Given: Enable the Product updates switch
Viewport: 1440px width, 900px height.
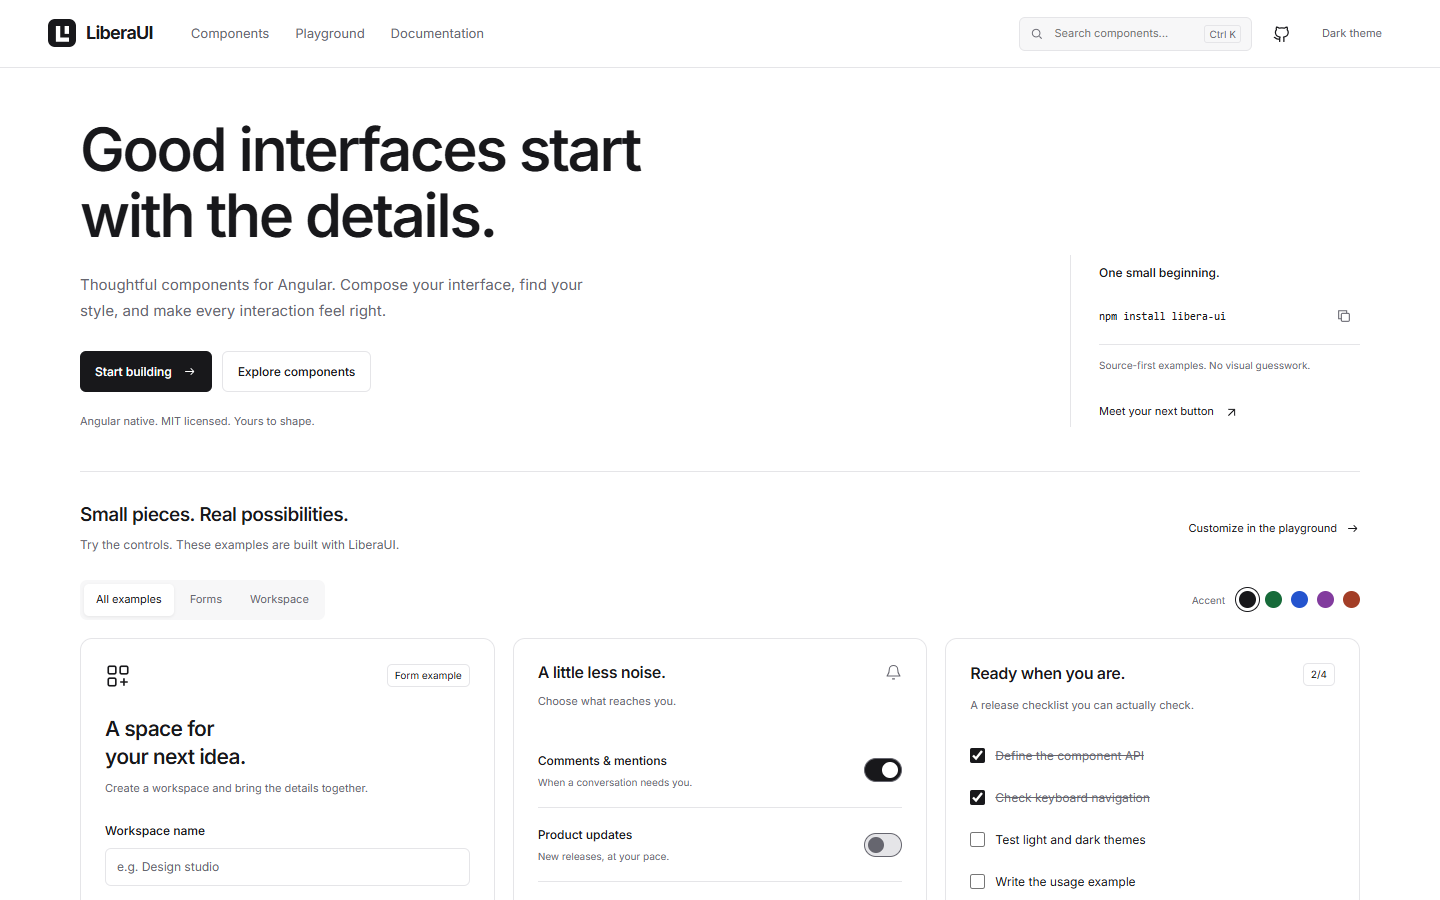Looking at the screenshot, I should (883, 845).
